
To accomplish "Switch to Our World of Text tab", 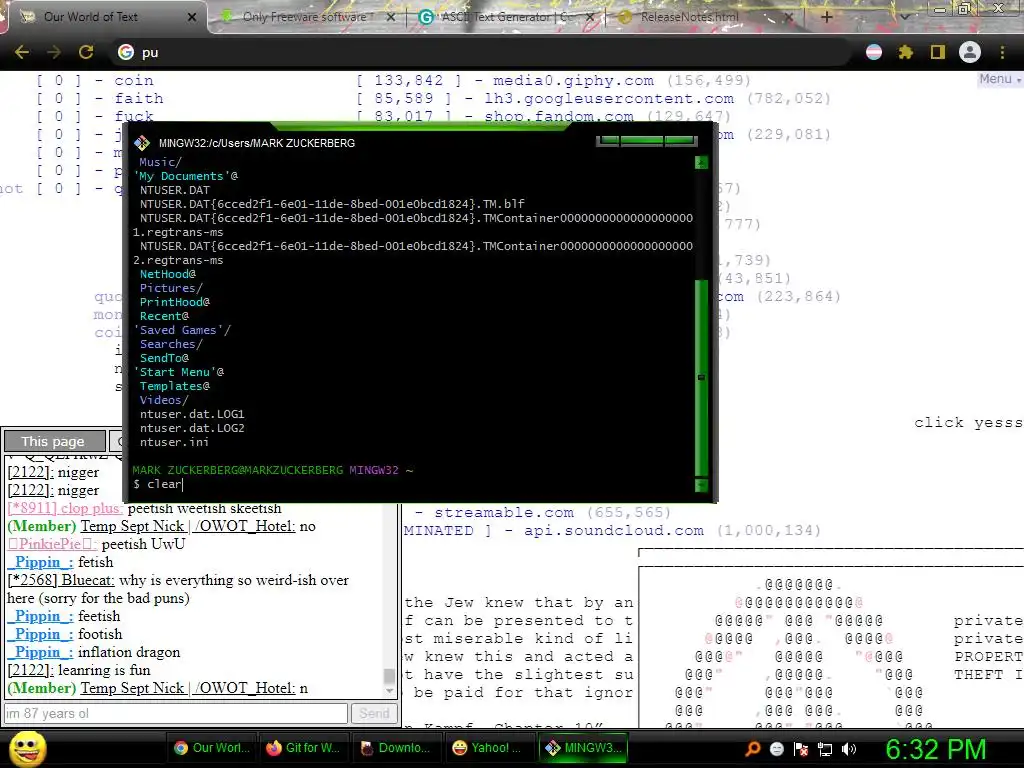I will (104, 17).
